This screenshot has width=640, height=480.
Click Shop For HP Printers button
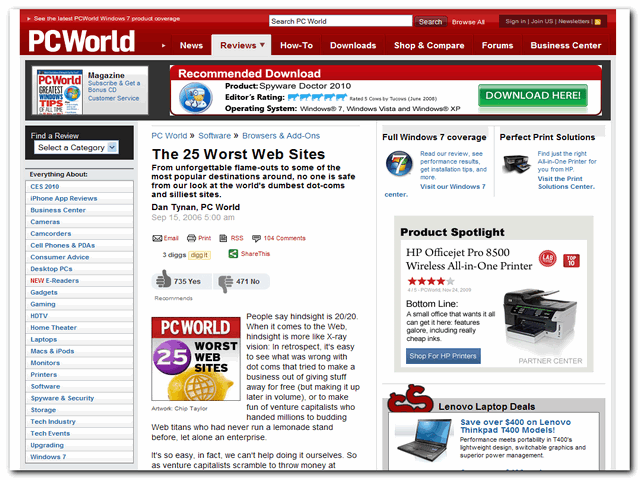pos(443,356)
